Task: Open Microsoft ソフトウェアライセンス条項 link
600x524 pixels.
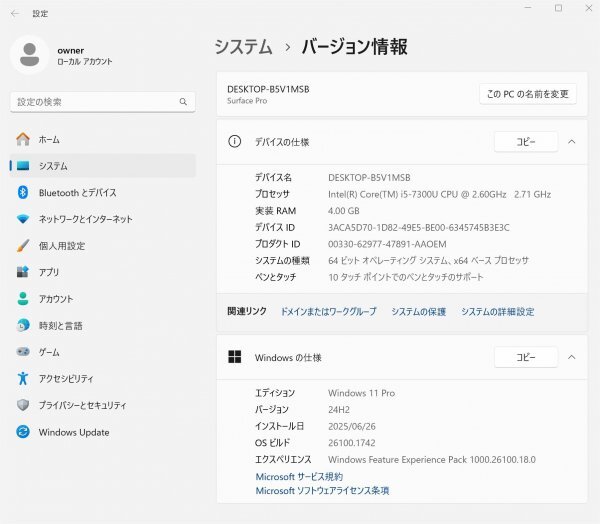Action: pos(322,490)
